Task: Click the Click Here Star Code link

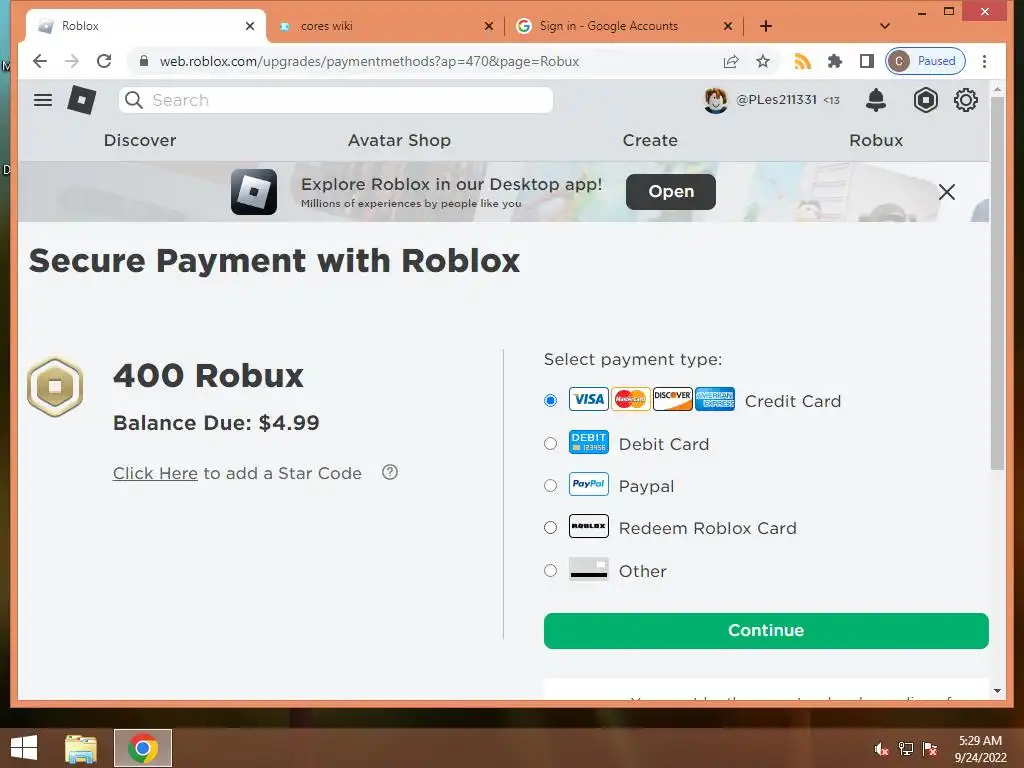Action: [155, 473]
